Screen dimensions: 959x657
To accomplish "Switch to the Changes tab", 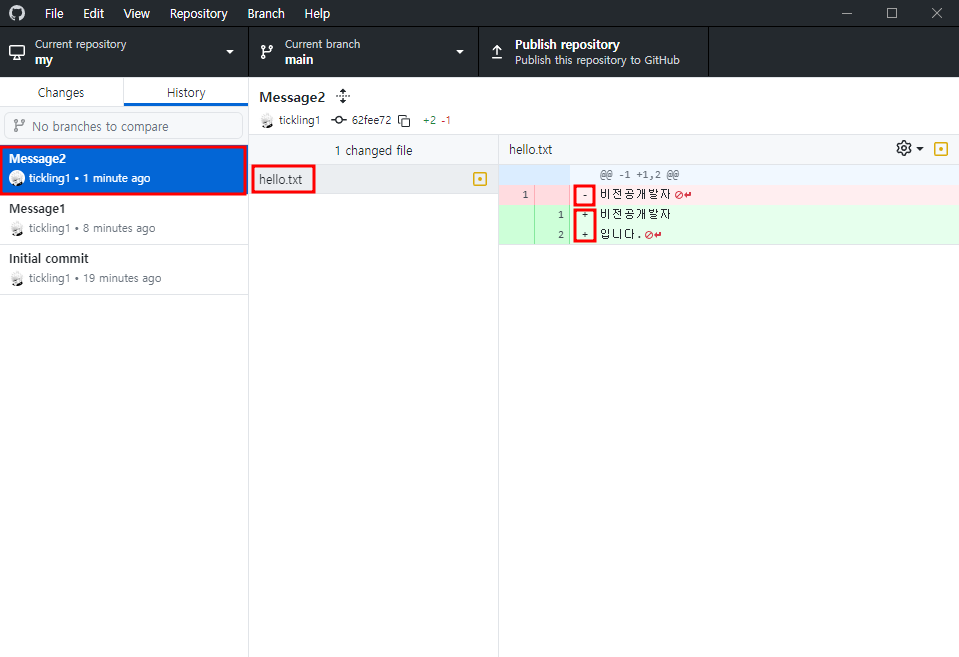I will [x=61, y=92].
